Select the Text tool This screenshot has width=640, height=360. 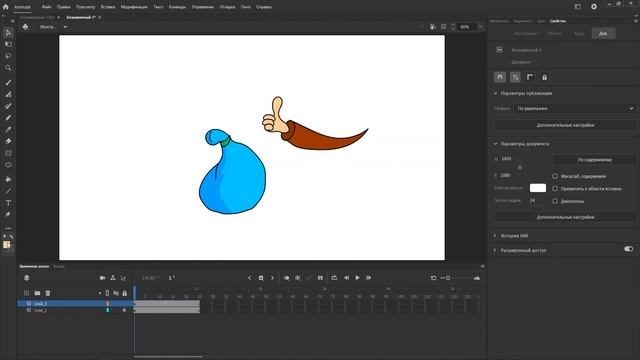[8, 203]
